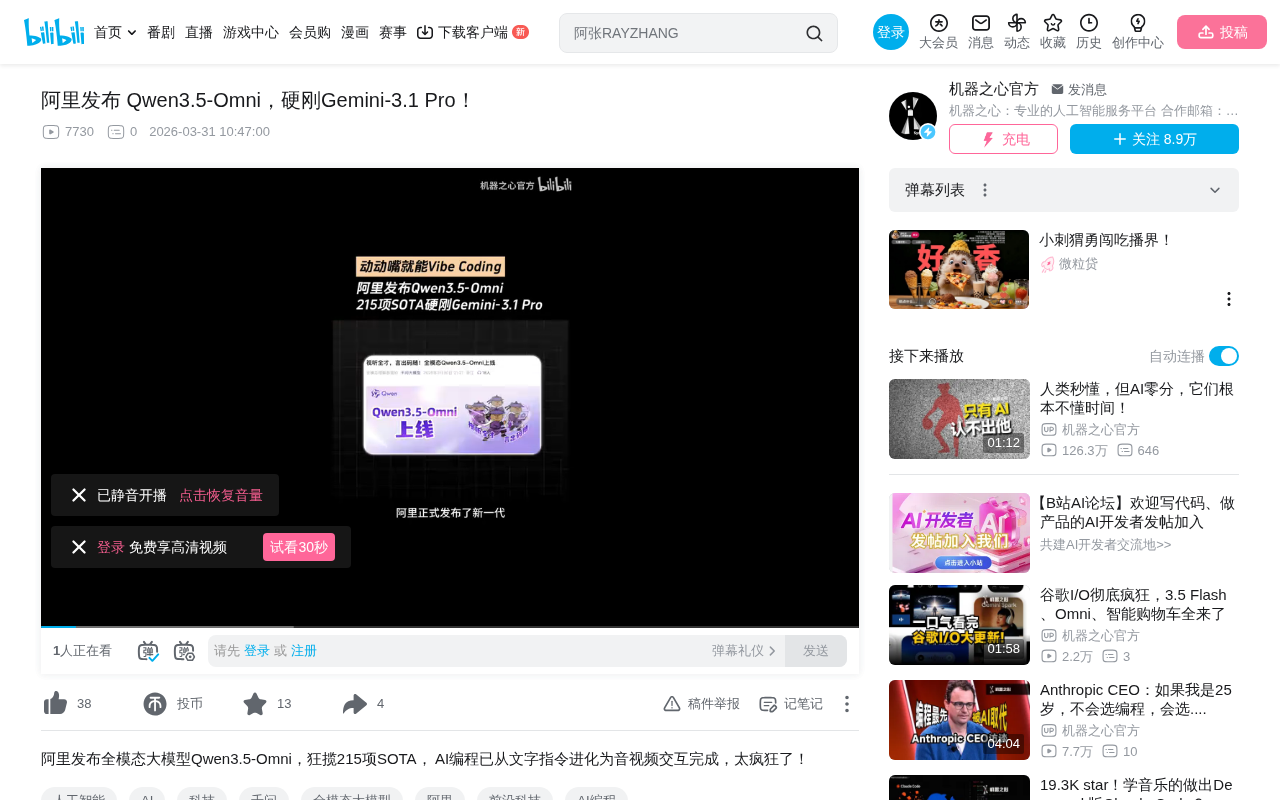Open 谷歌I/O彻底疯狂 video thumbnail
Image resolution: width=1280 pixels, height=800 pixels.
(959, 625)
